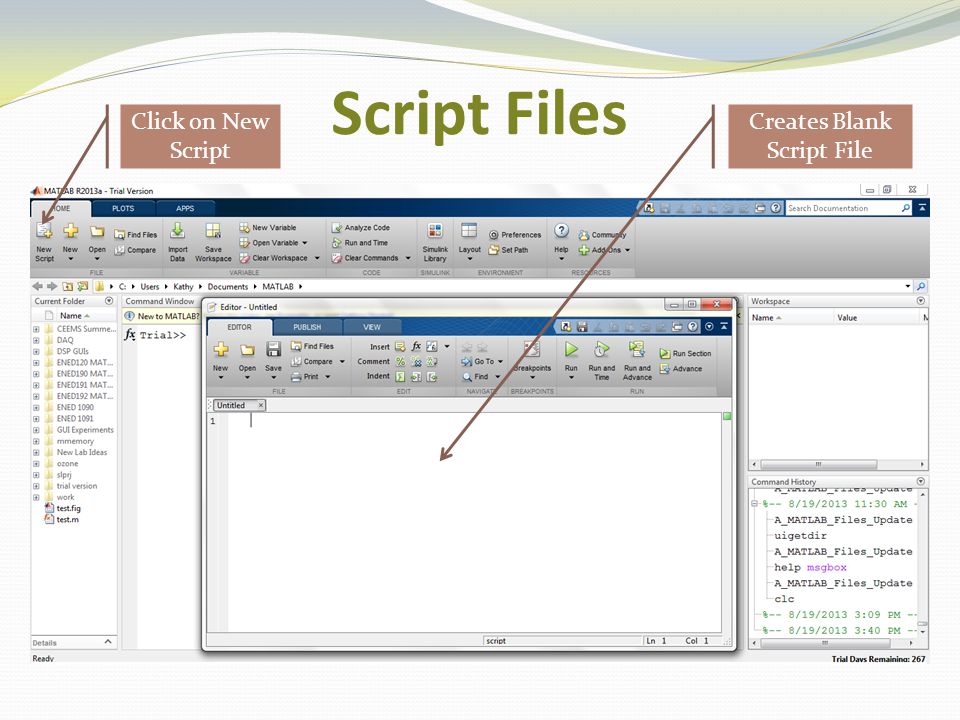960x720 pixels.
Task: Click the Editor Open folder icon
Action: click(247, 350)
